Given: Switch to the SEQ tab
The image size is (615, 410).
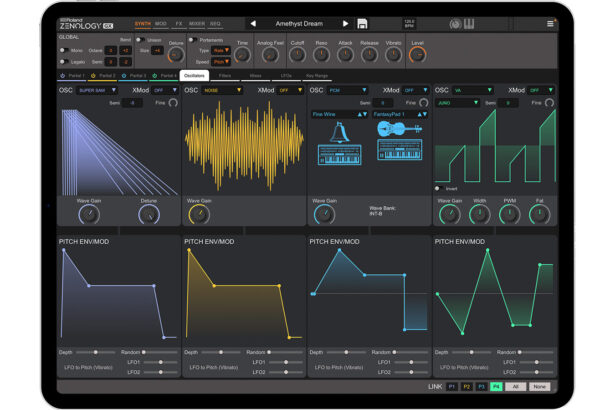Looking at the screenshot, I should (215, 24).
